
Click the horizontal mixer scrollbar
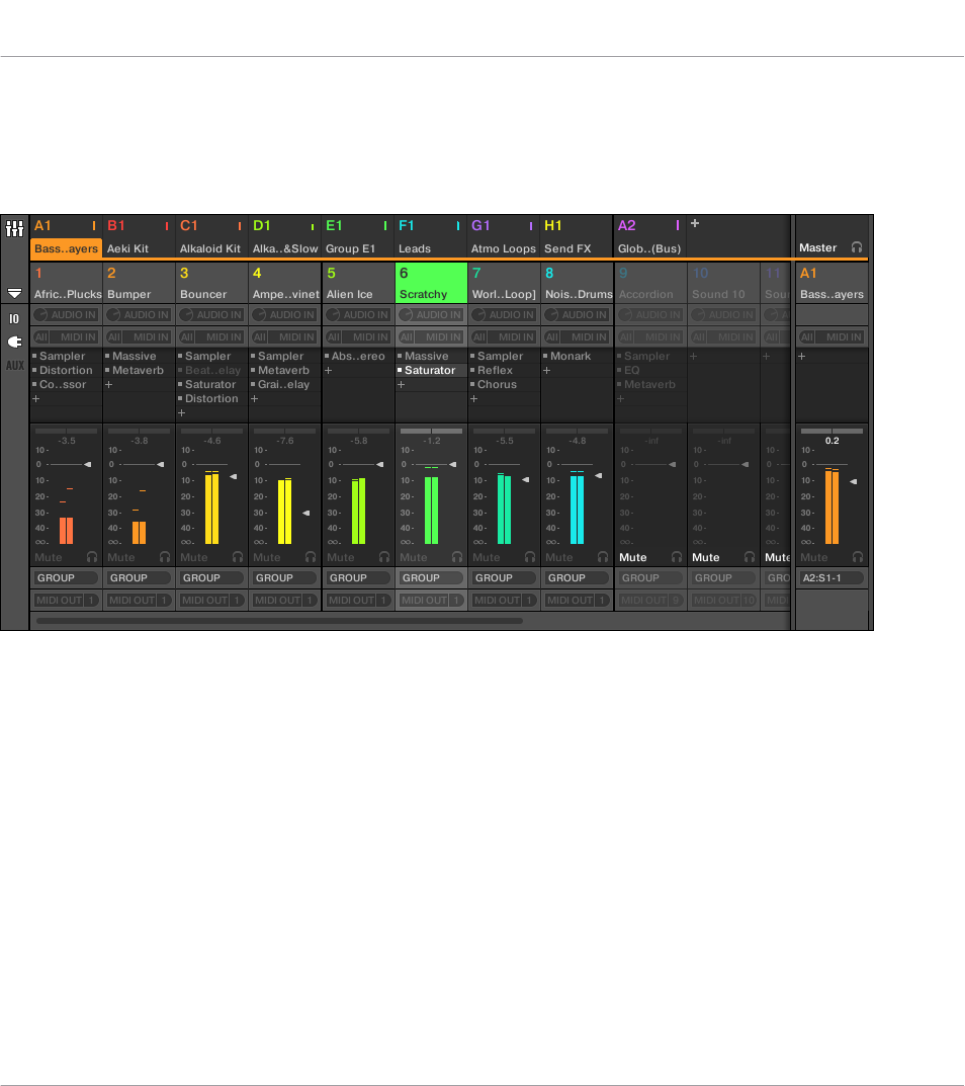[279, 621]
